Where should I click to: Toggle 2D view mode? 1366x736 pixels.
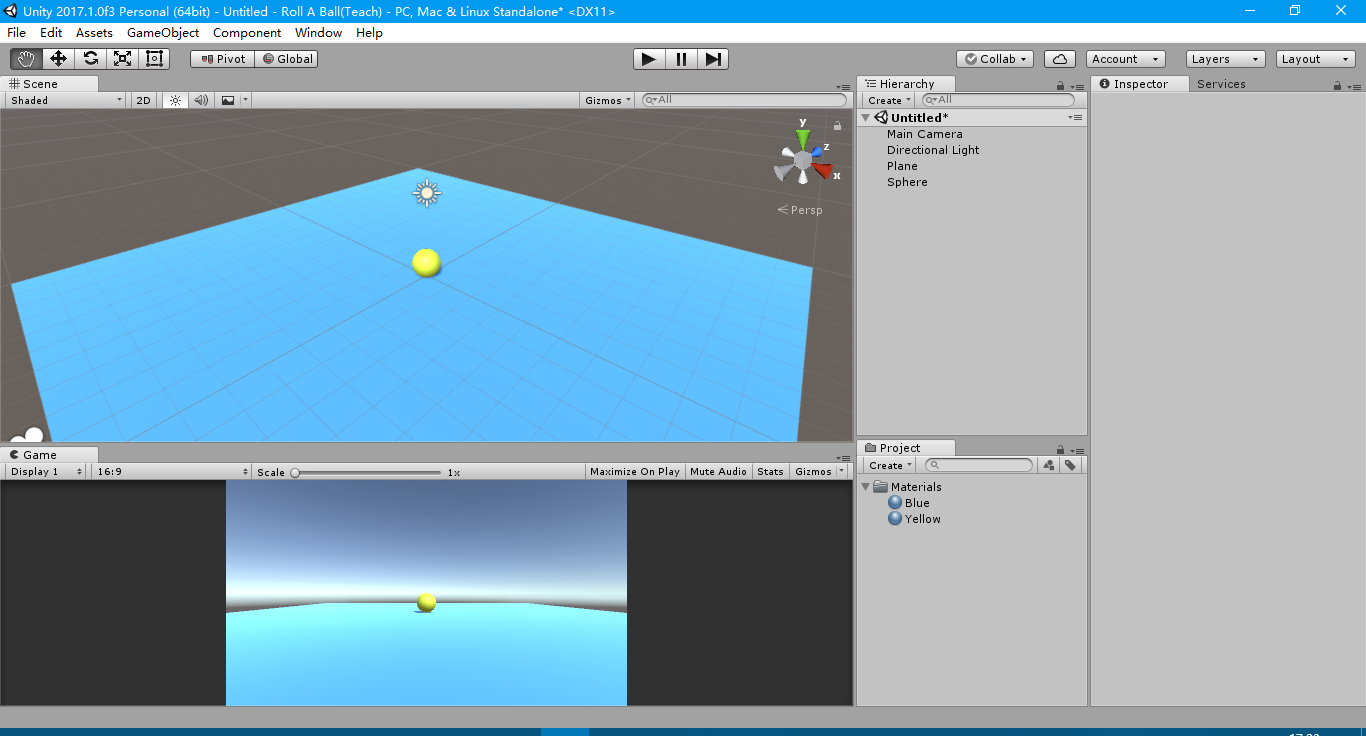[x=144, y=100]
